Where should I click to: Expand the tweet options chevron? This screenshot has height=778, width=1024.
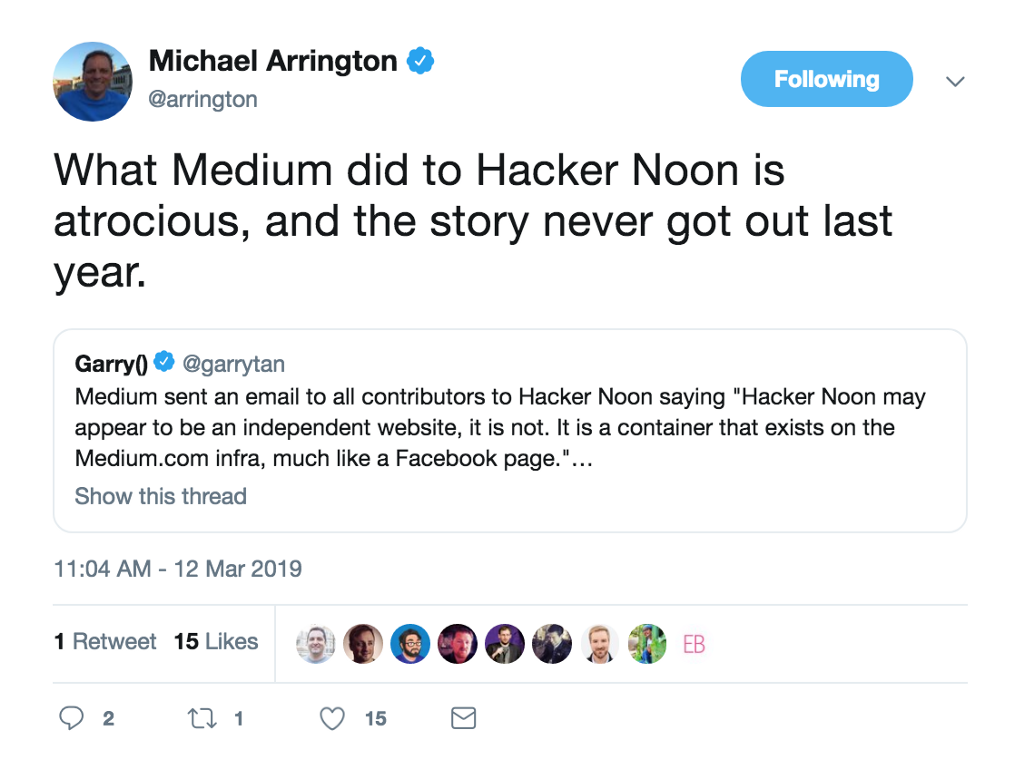click(955, 81)
